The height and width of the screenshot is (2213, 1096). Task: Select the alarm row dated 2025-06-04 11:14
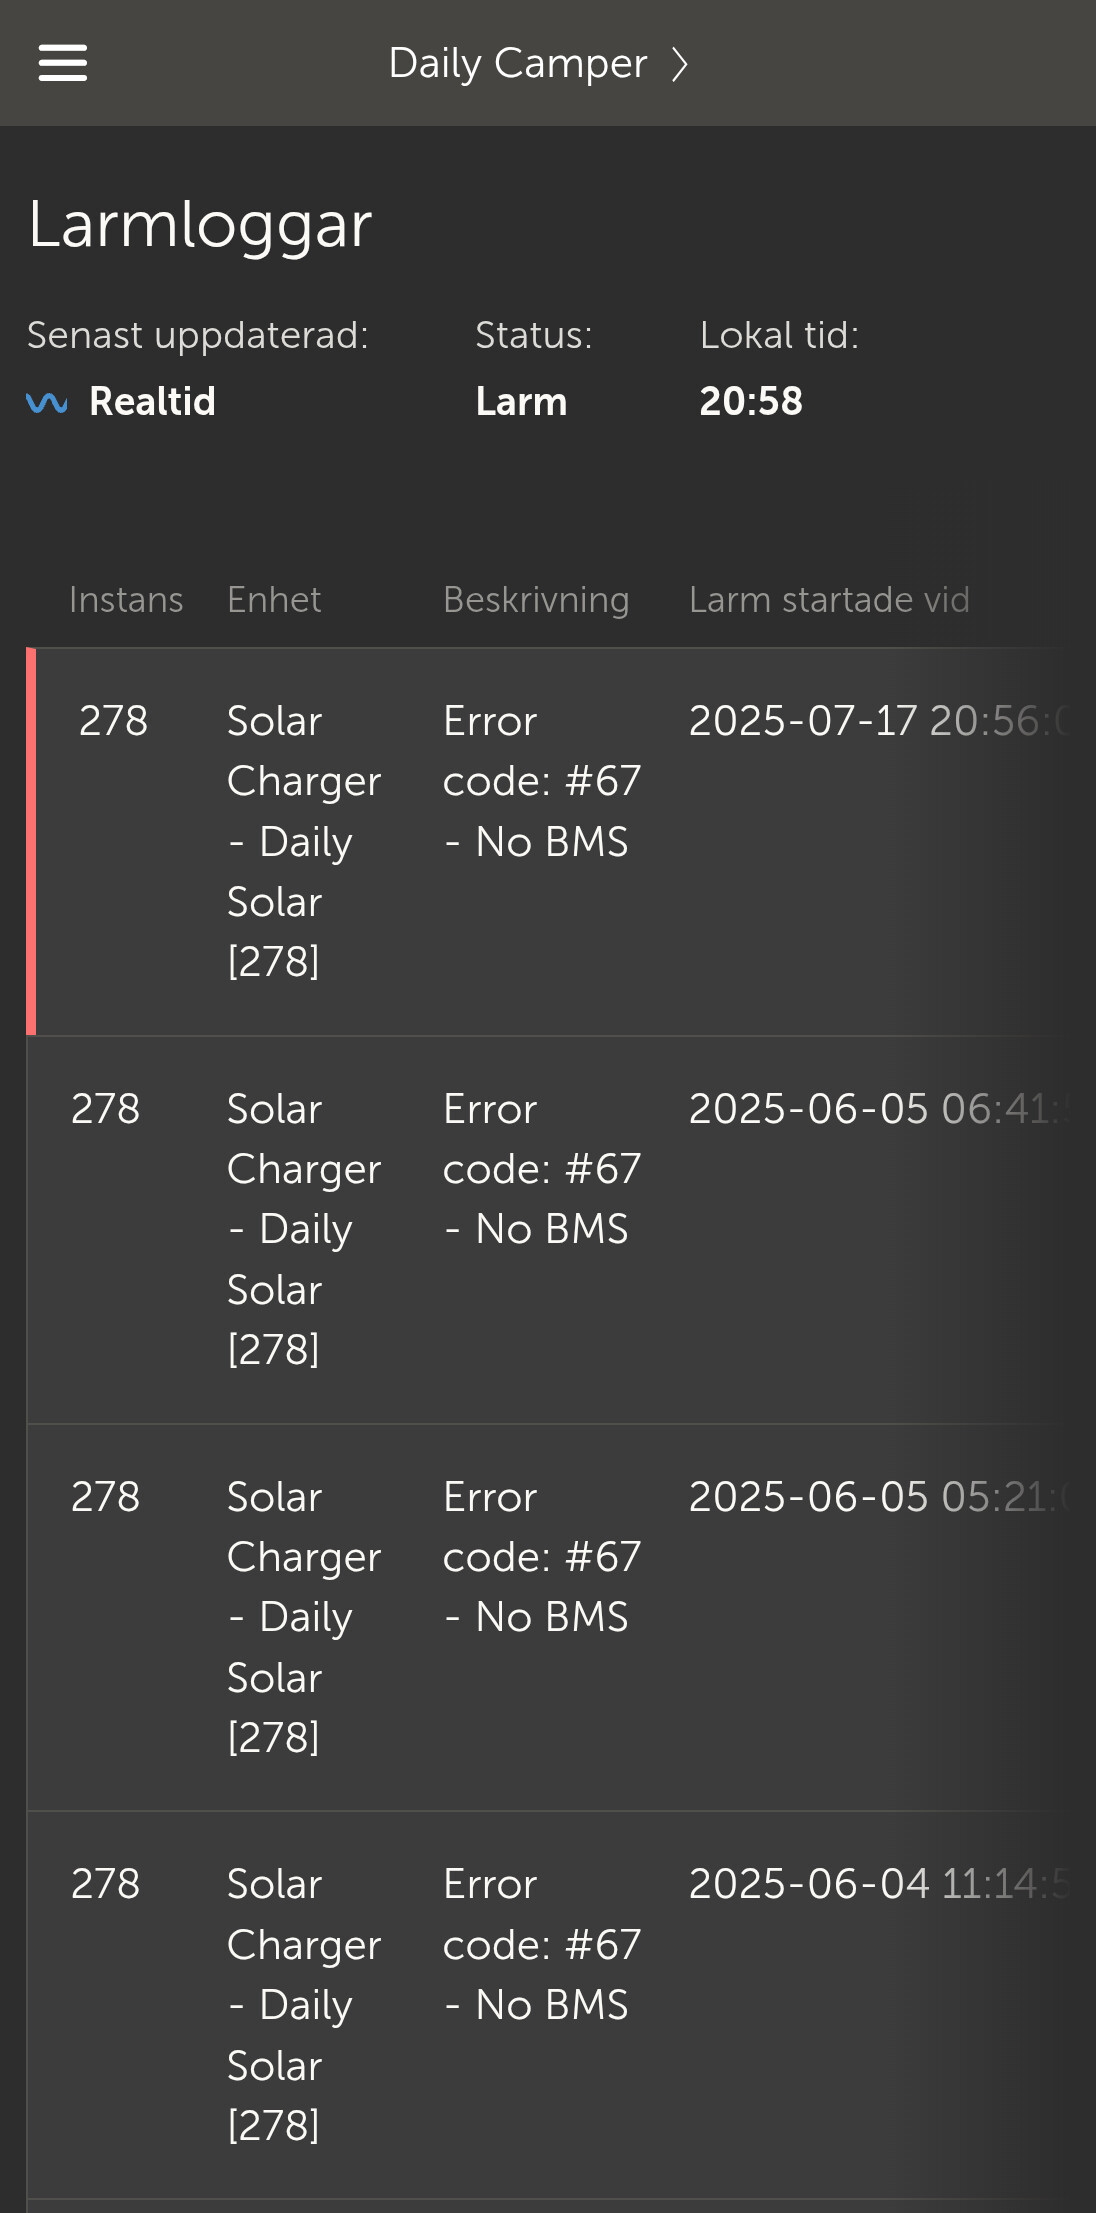[x=561, y=2005]
